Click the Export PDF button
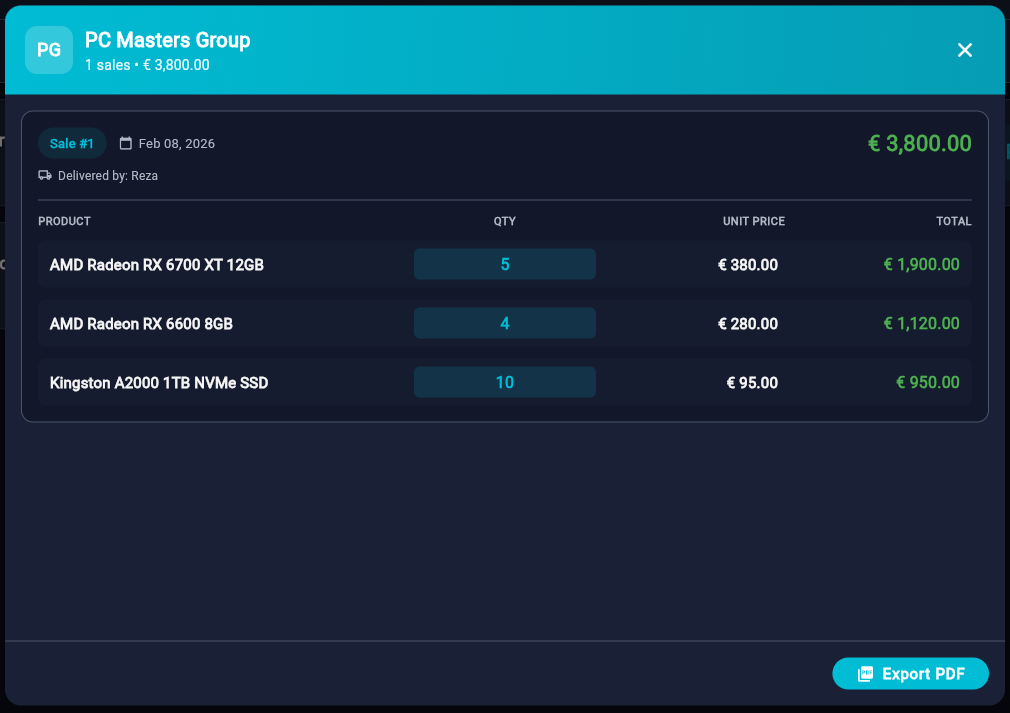The height and width of the screenshot is (713, 1010). pos(910,674)
